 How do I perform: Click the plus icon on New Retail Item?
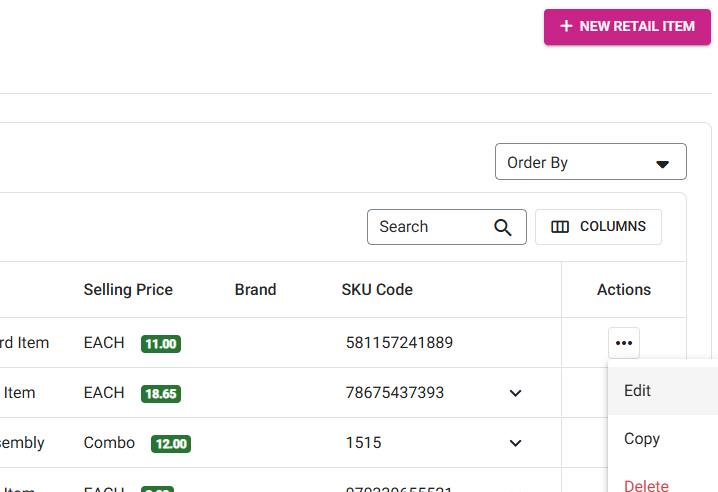click(x=567, y=27)
